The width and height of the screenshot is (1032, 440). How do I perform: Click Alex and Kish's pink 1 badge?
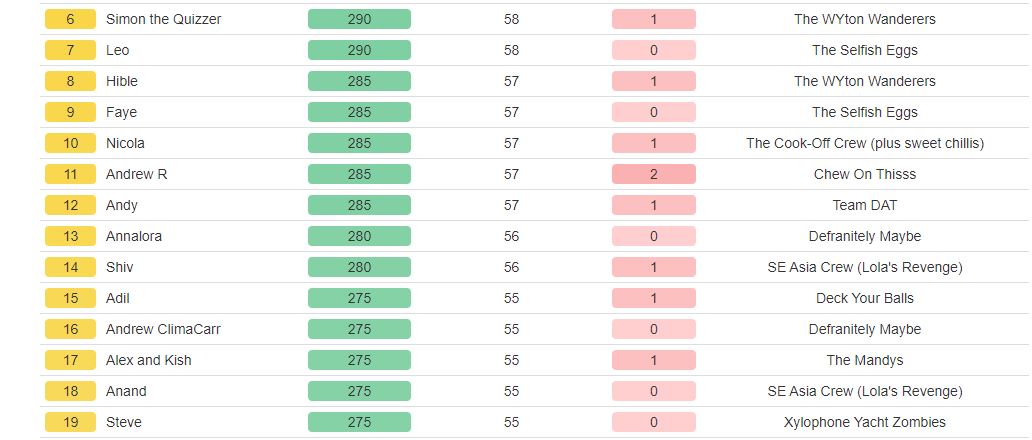click(654, 359)
